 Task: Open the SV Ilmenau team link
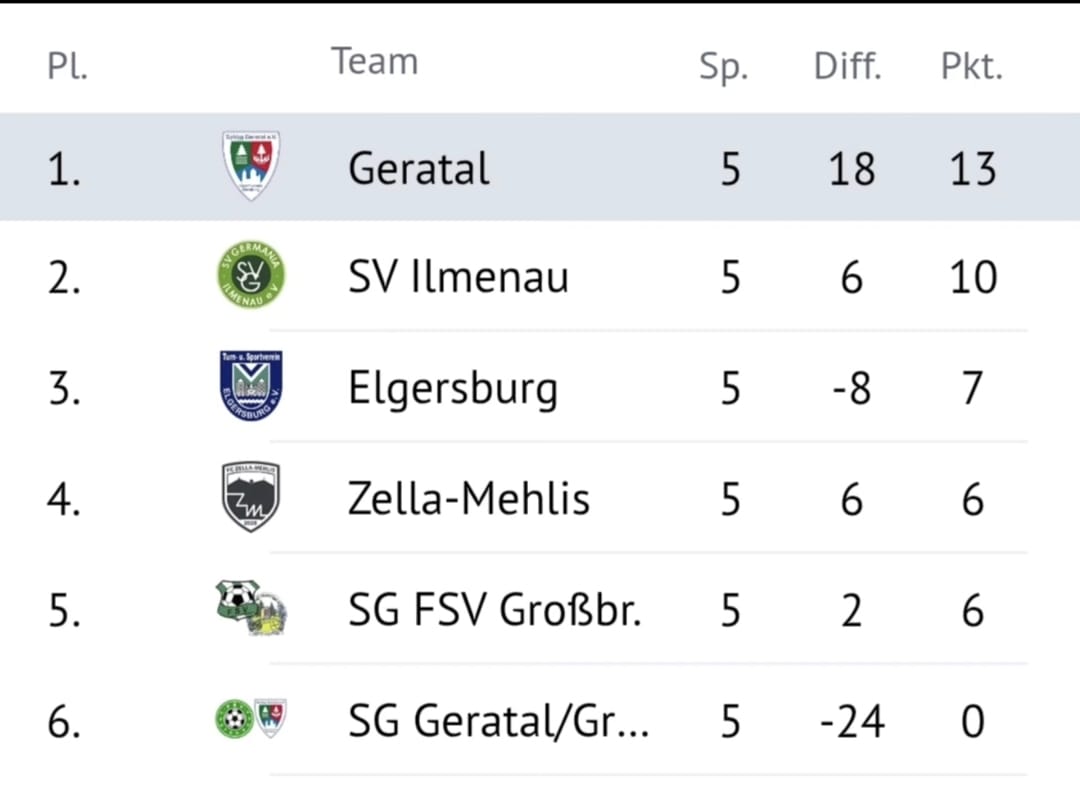pos(458,277)
